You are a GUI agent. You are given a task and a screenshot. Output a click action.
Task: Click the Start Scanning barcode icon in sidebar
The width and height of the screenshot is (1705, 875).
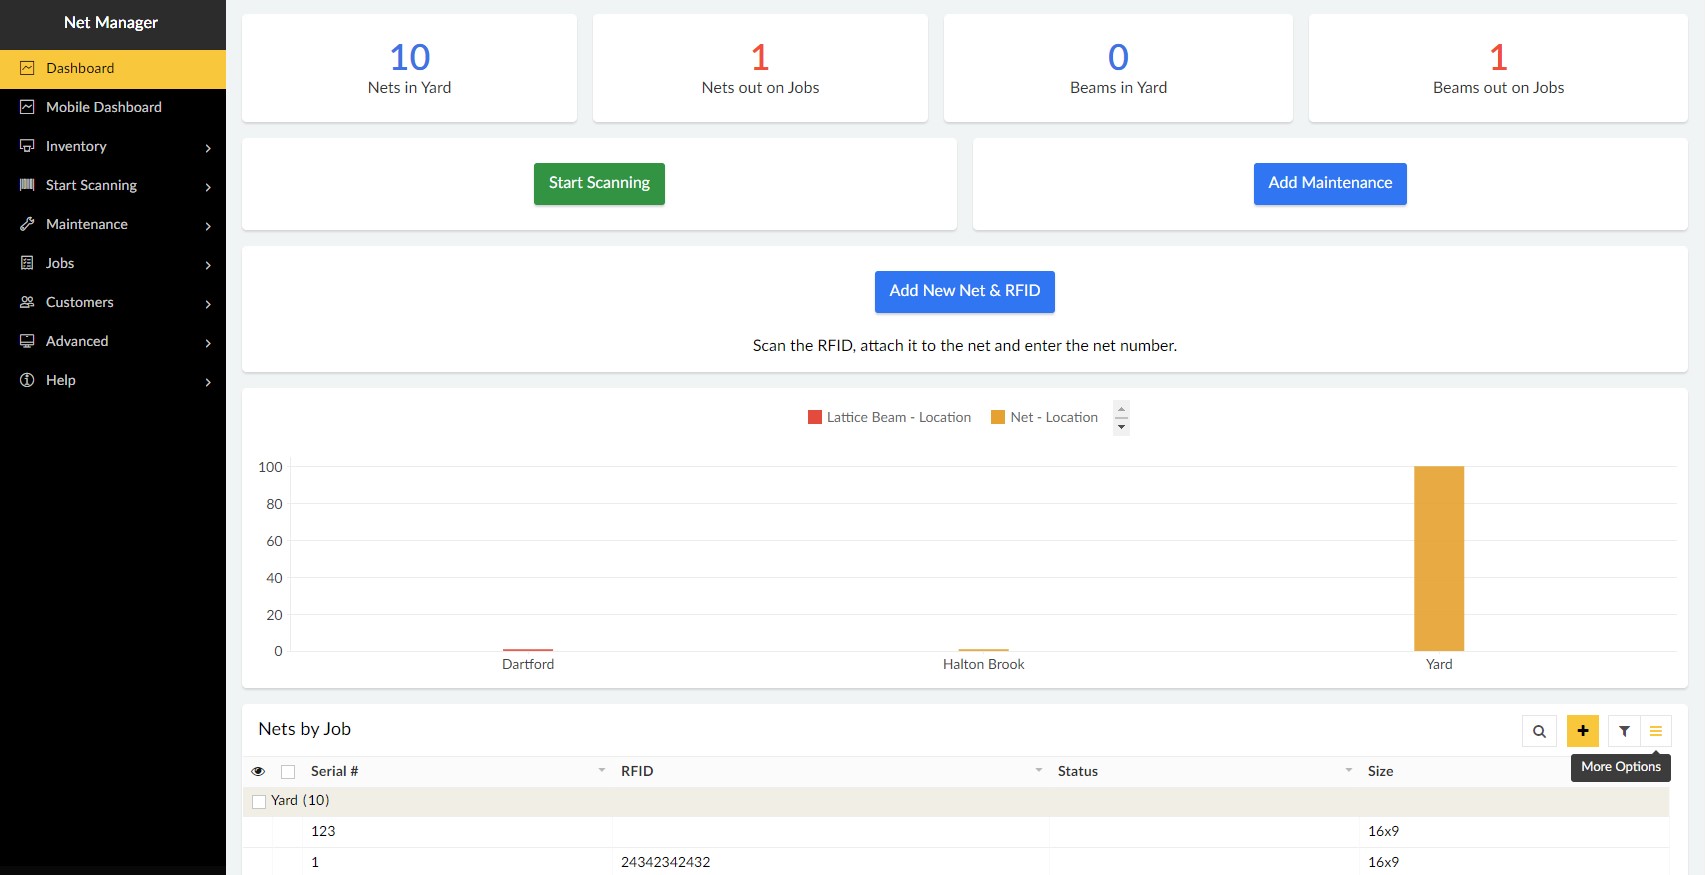27,185
